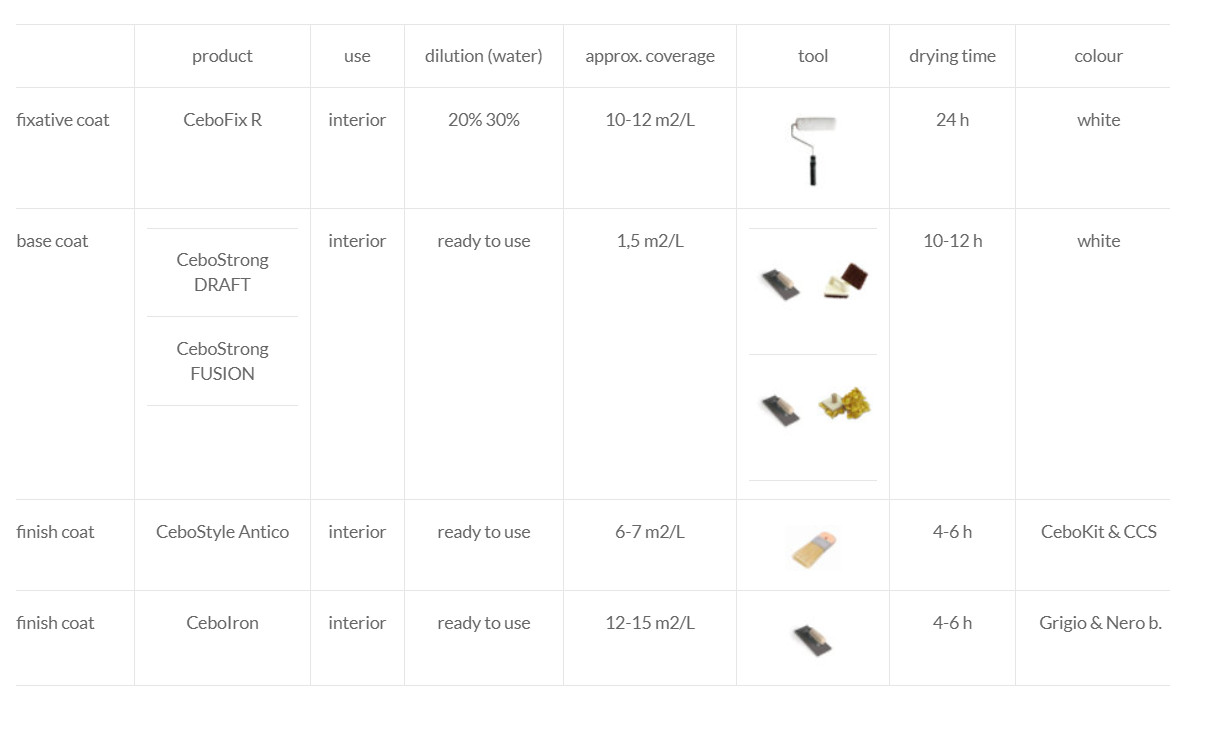Open the CeboIron product
Image resolution: width=1213 pixels, height=741 pixels.
222,623
